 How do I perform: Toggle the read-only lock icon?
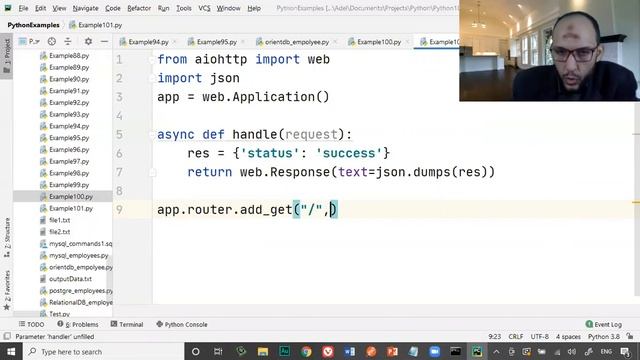point(630,337)
